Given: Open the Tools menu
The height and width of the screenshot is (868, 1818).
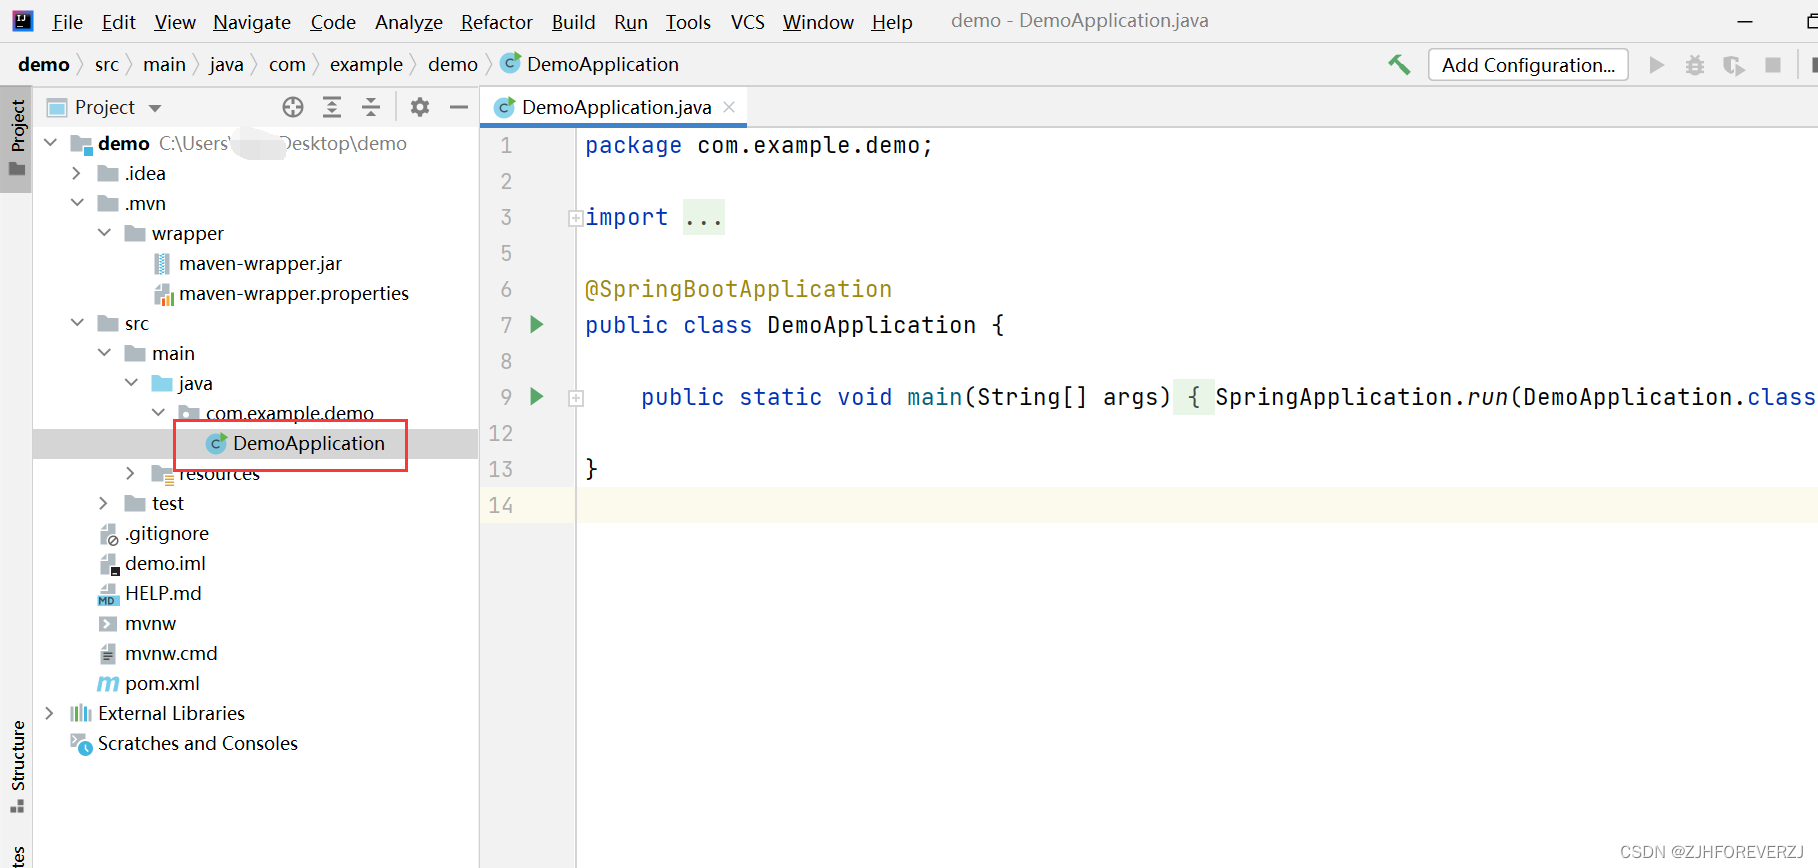Looking at the screenshot, I should click(x=689, y=22).
